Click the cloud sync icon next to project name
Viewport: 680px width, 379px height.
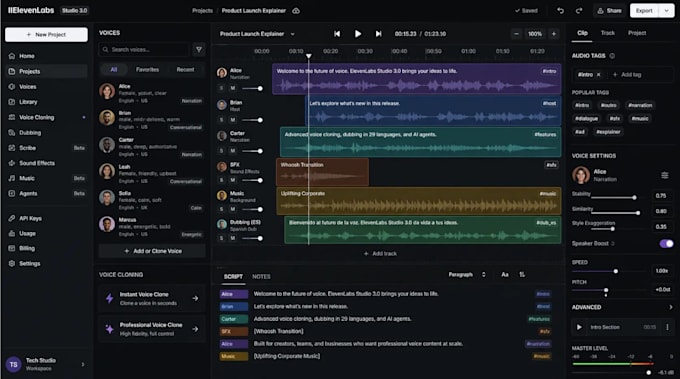pyautogui.click(x=296, y=10)
